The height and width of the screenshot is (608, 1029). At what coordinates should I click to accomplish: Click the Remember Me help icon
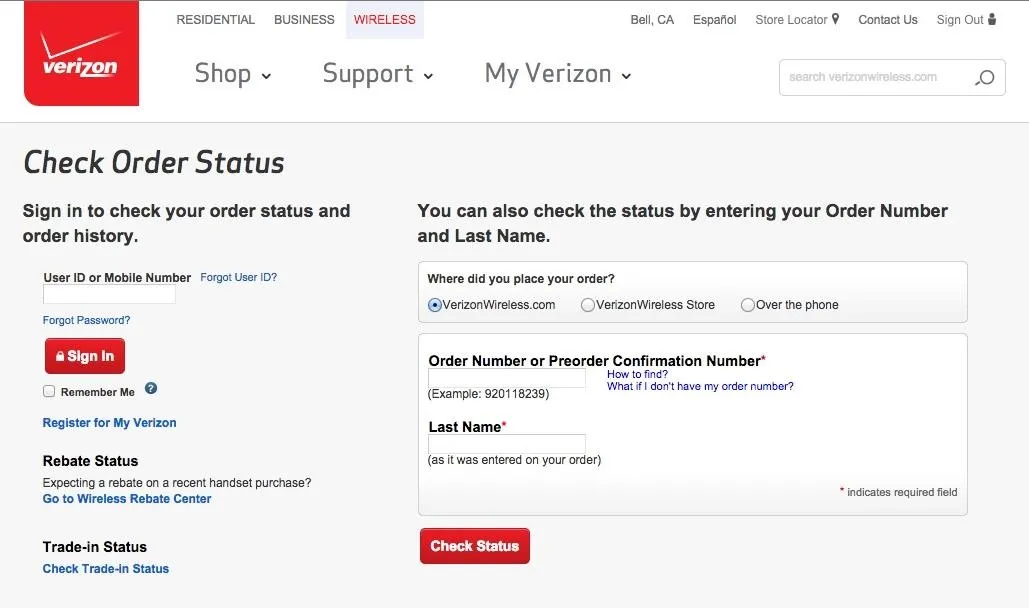[x=151, y=389]
